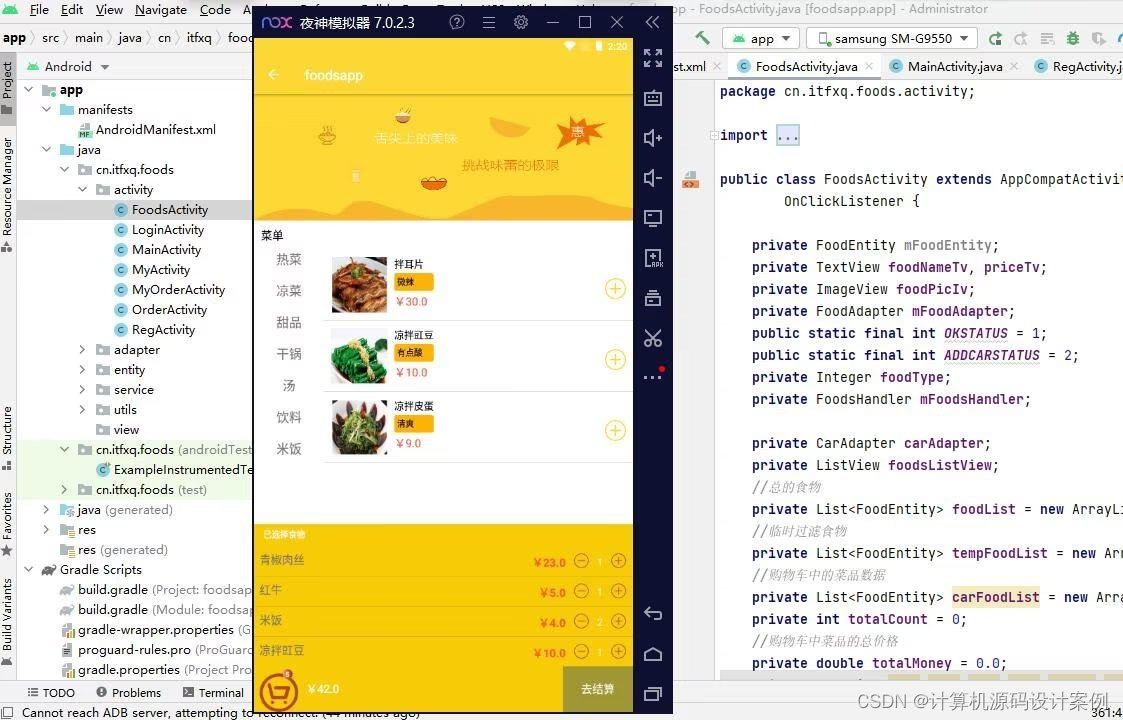The image size is (1123, 720).
Task: Switch to MainActivity.java editor tab
Action: [x=955, y=67]
